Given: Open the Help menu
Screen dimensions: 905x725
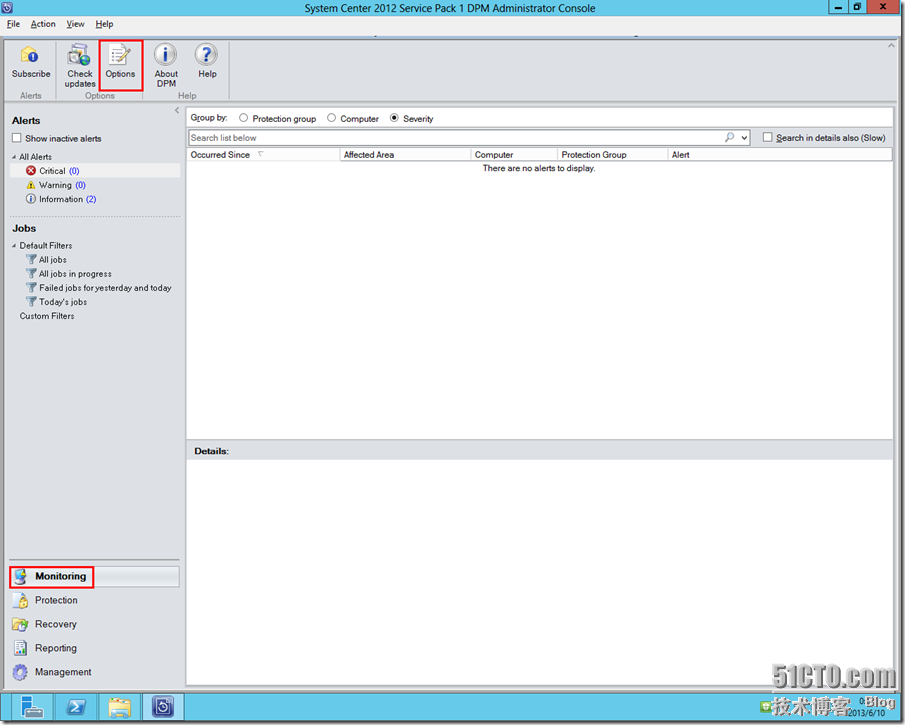Looking at the screenshot, I should pyautogui.click(x=104, y=24).
